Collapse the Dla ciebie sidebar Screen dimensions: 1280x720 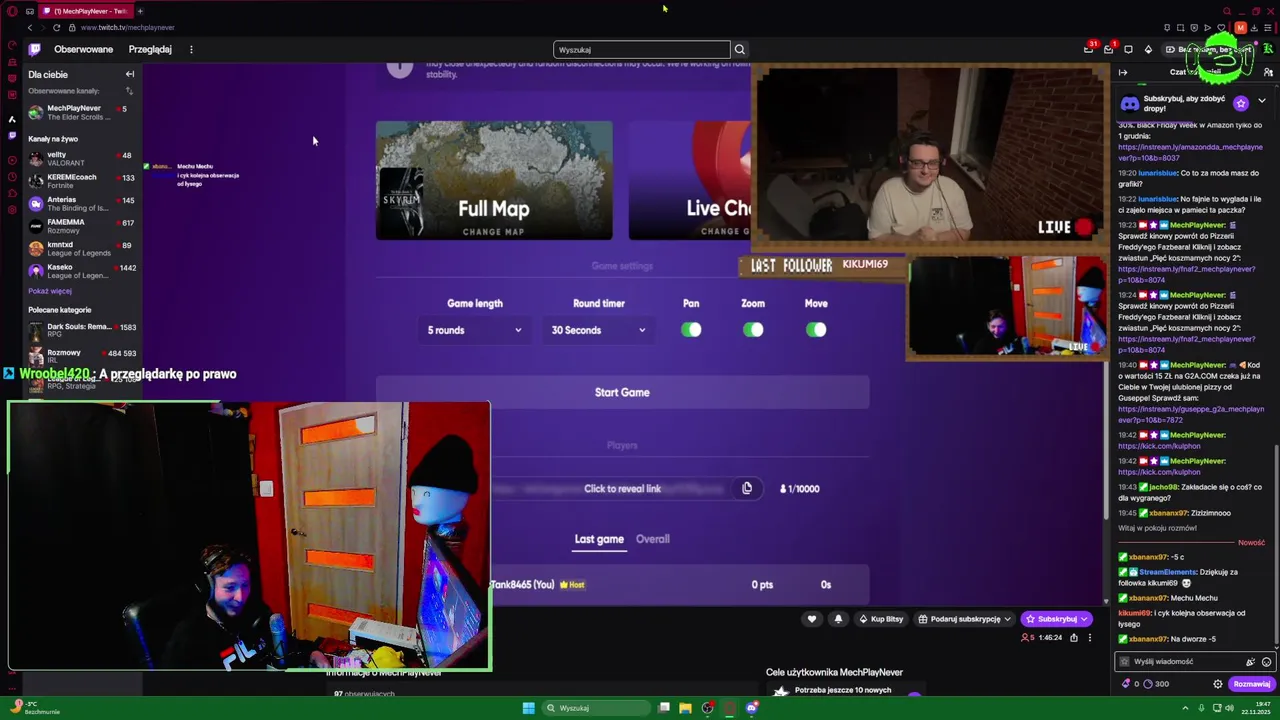point(129,74)
